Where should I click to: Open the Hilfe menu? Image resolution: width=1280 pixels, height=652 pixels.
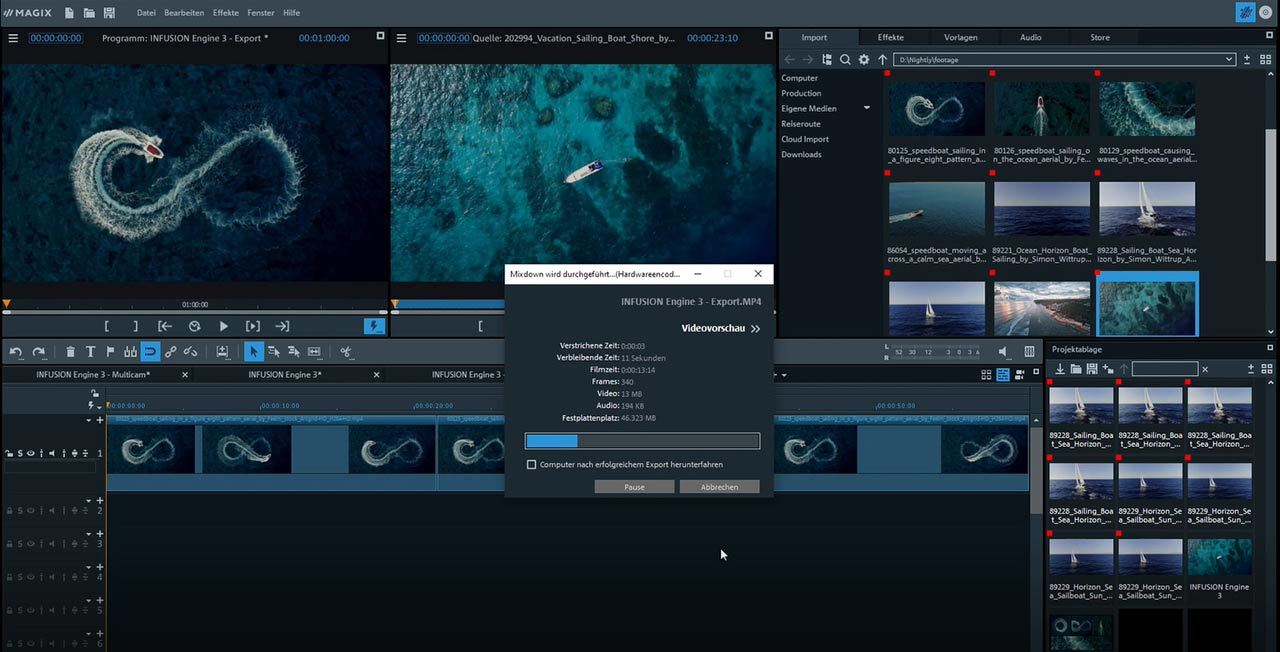[292, 13]
